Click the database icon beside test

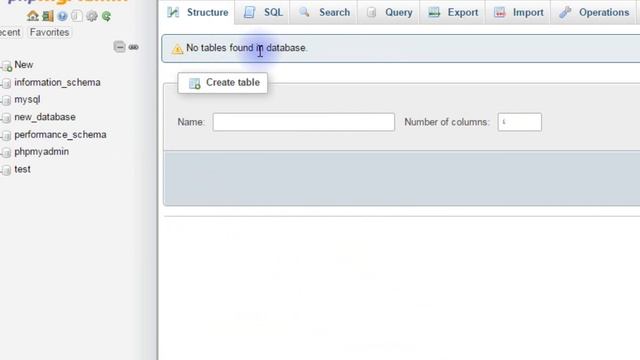click(x=6, y=170)
